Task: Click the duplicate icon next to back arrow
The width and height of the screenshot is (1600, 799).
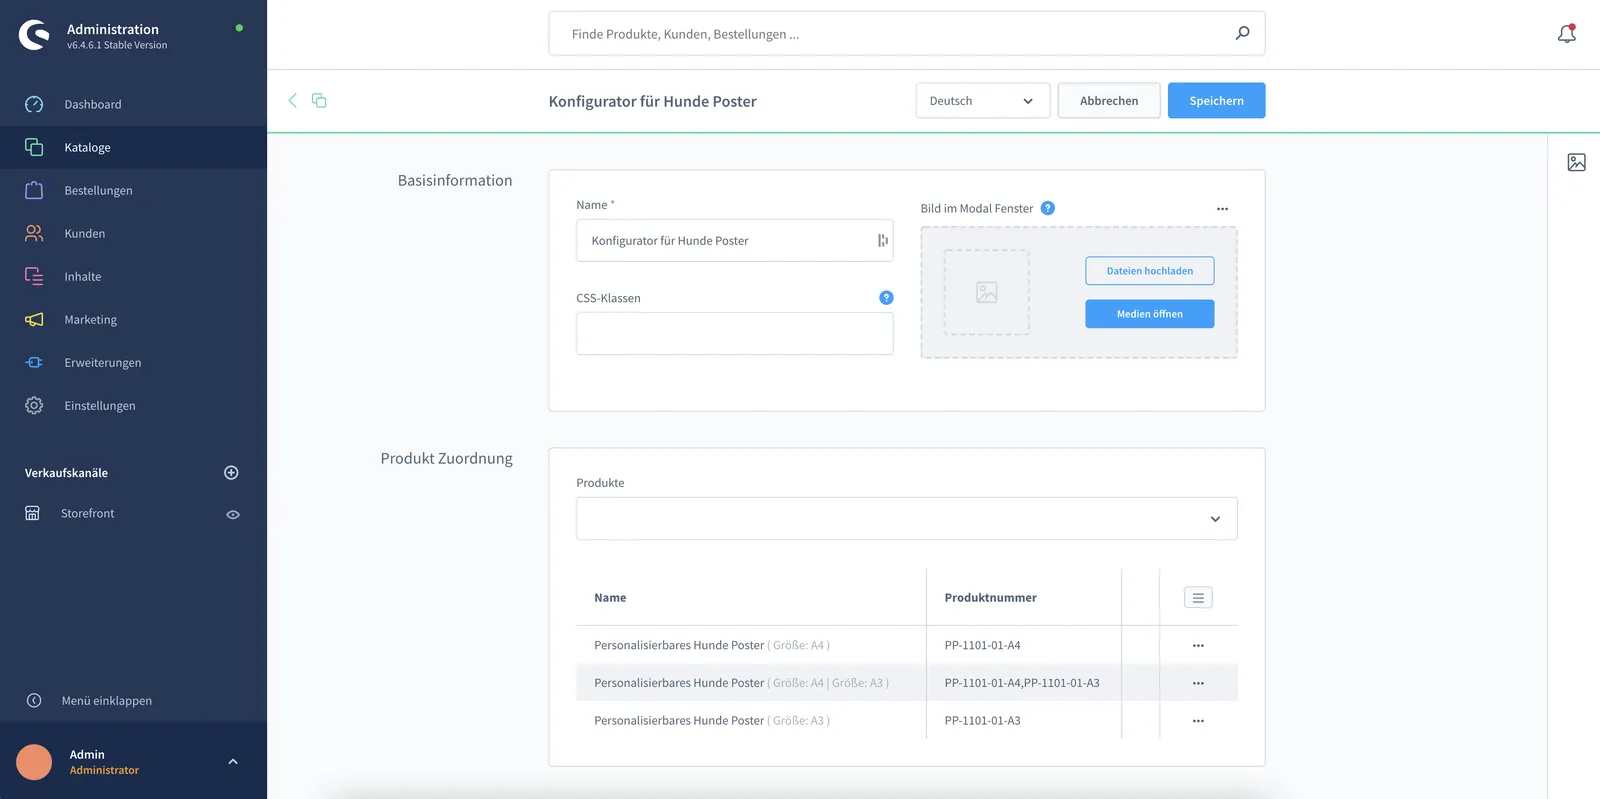Action: (319, 100)
